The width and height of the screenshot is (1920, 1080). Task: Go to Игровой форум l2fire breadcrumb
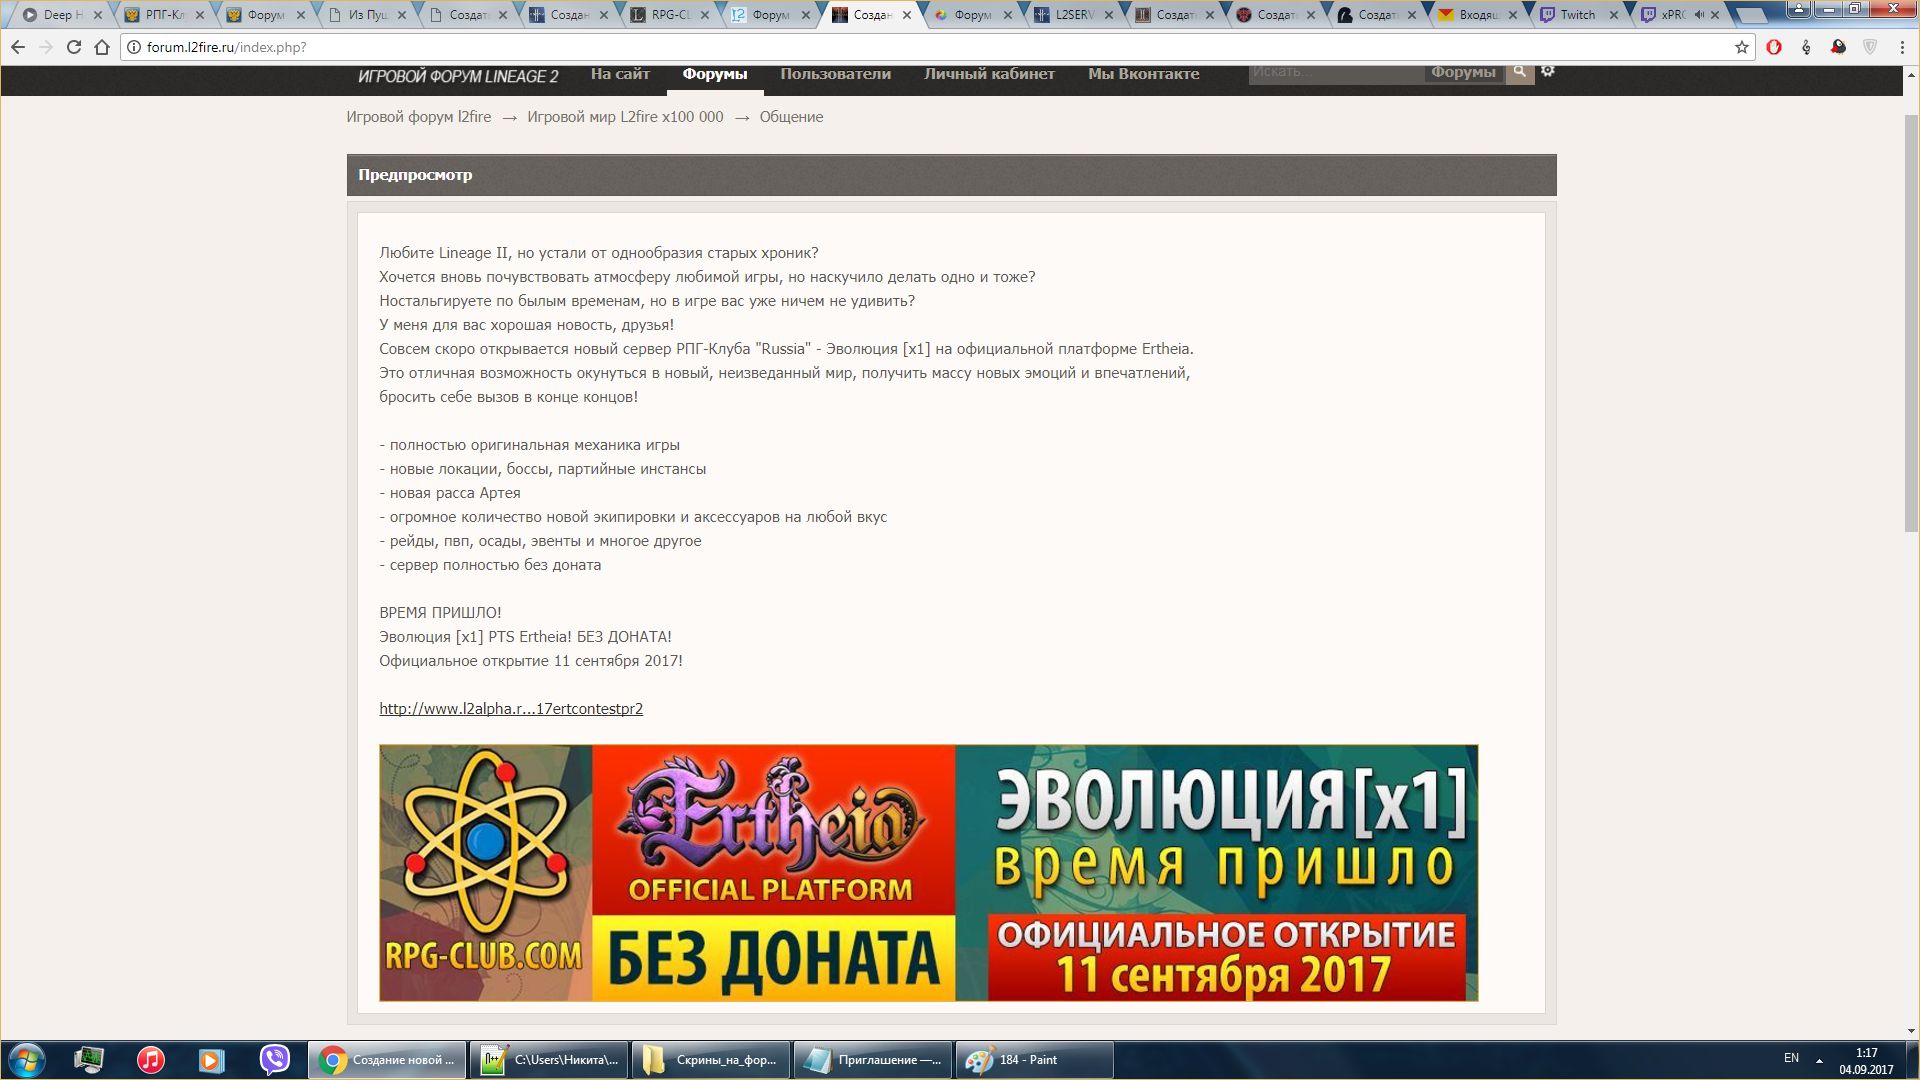click(419, 117)
